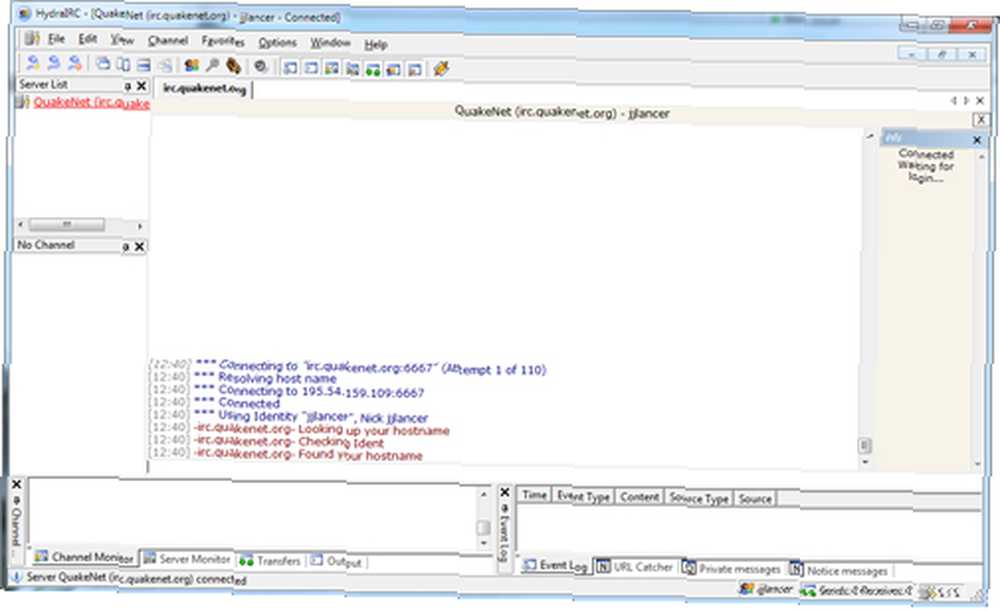This screenshot has height=611, width=1000.
Task: Click "Server QuakeNet connected" status text
Action: coord(136,578)
